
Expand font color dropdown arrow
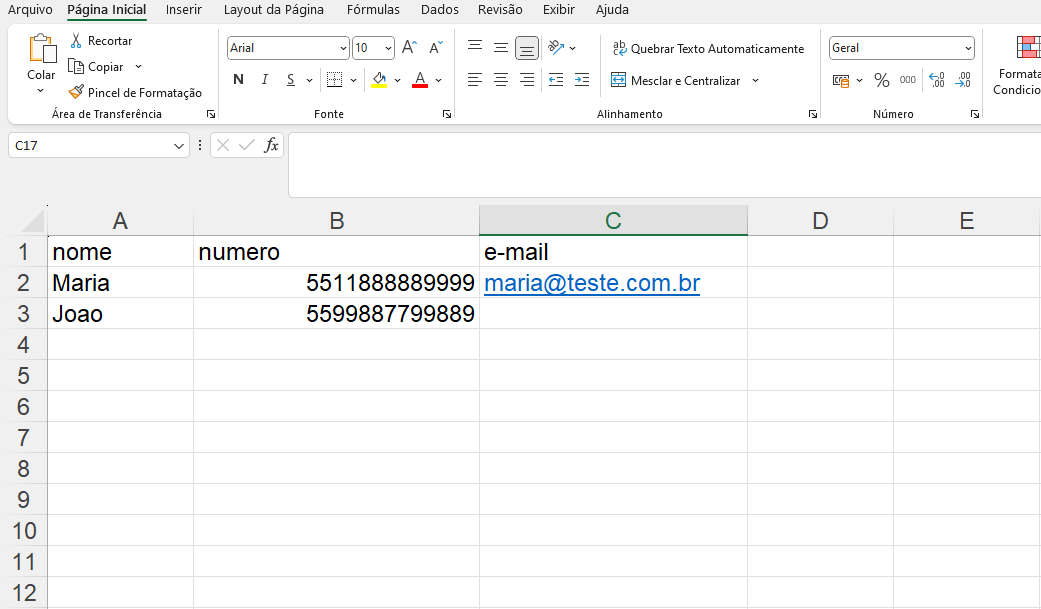438,80
